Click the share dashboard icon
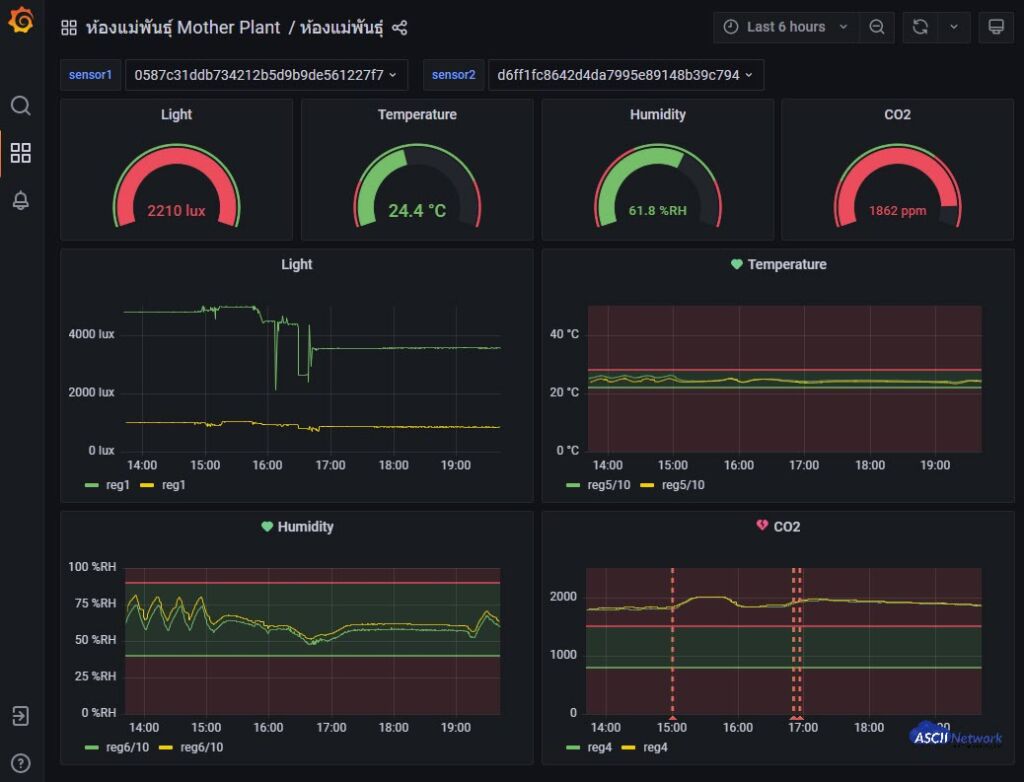This screenshot has width=1024, height=782. pos(399,28)
